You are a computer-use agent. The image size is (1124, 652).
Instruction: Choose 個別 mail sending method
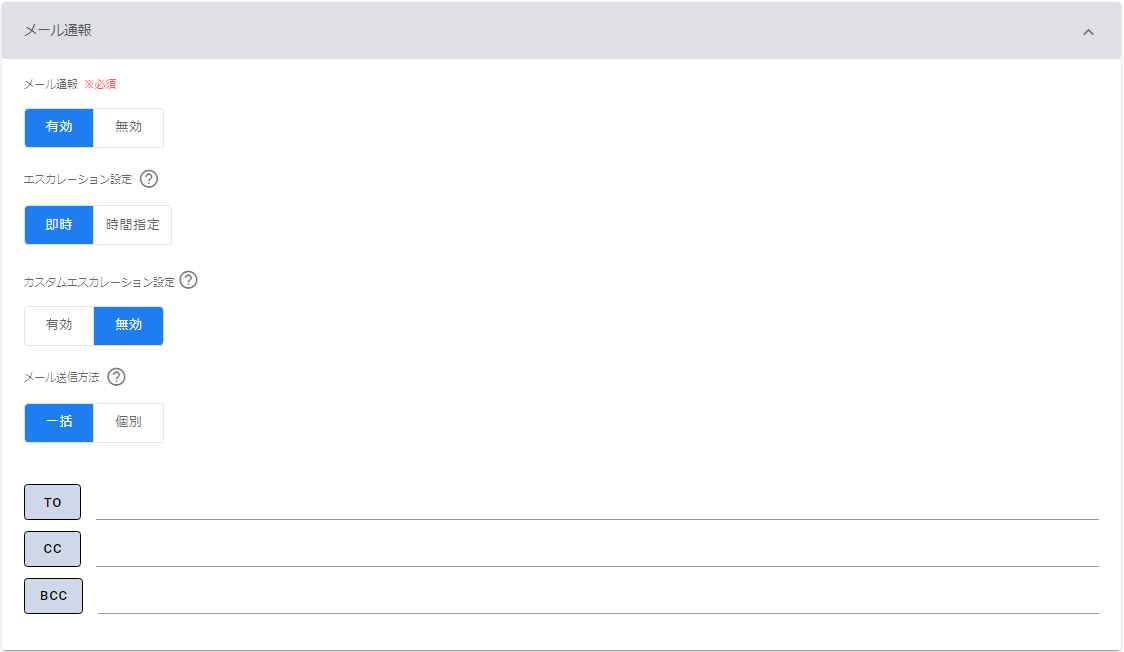[128, 422]
